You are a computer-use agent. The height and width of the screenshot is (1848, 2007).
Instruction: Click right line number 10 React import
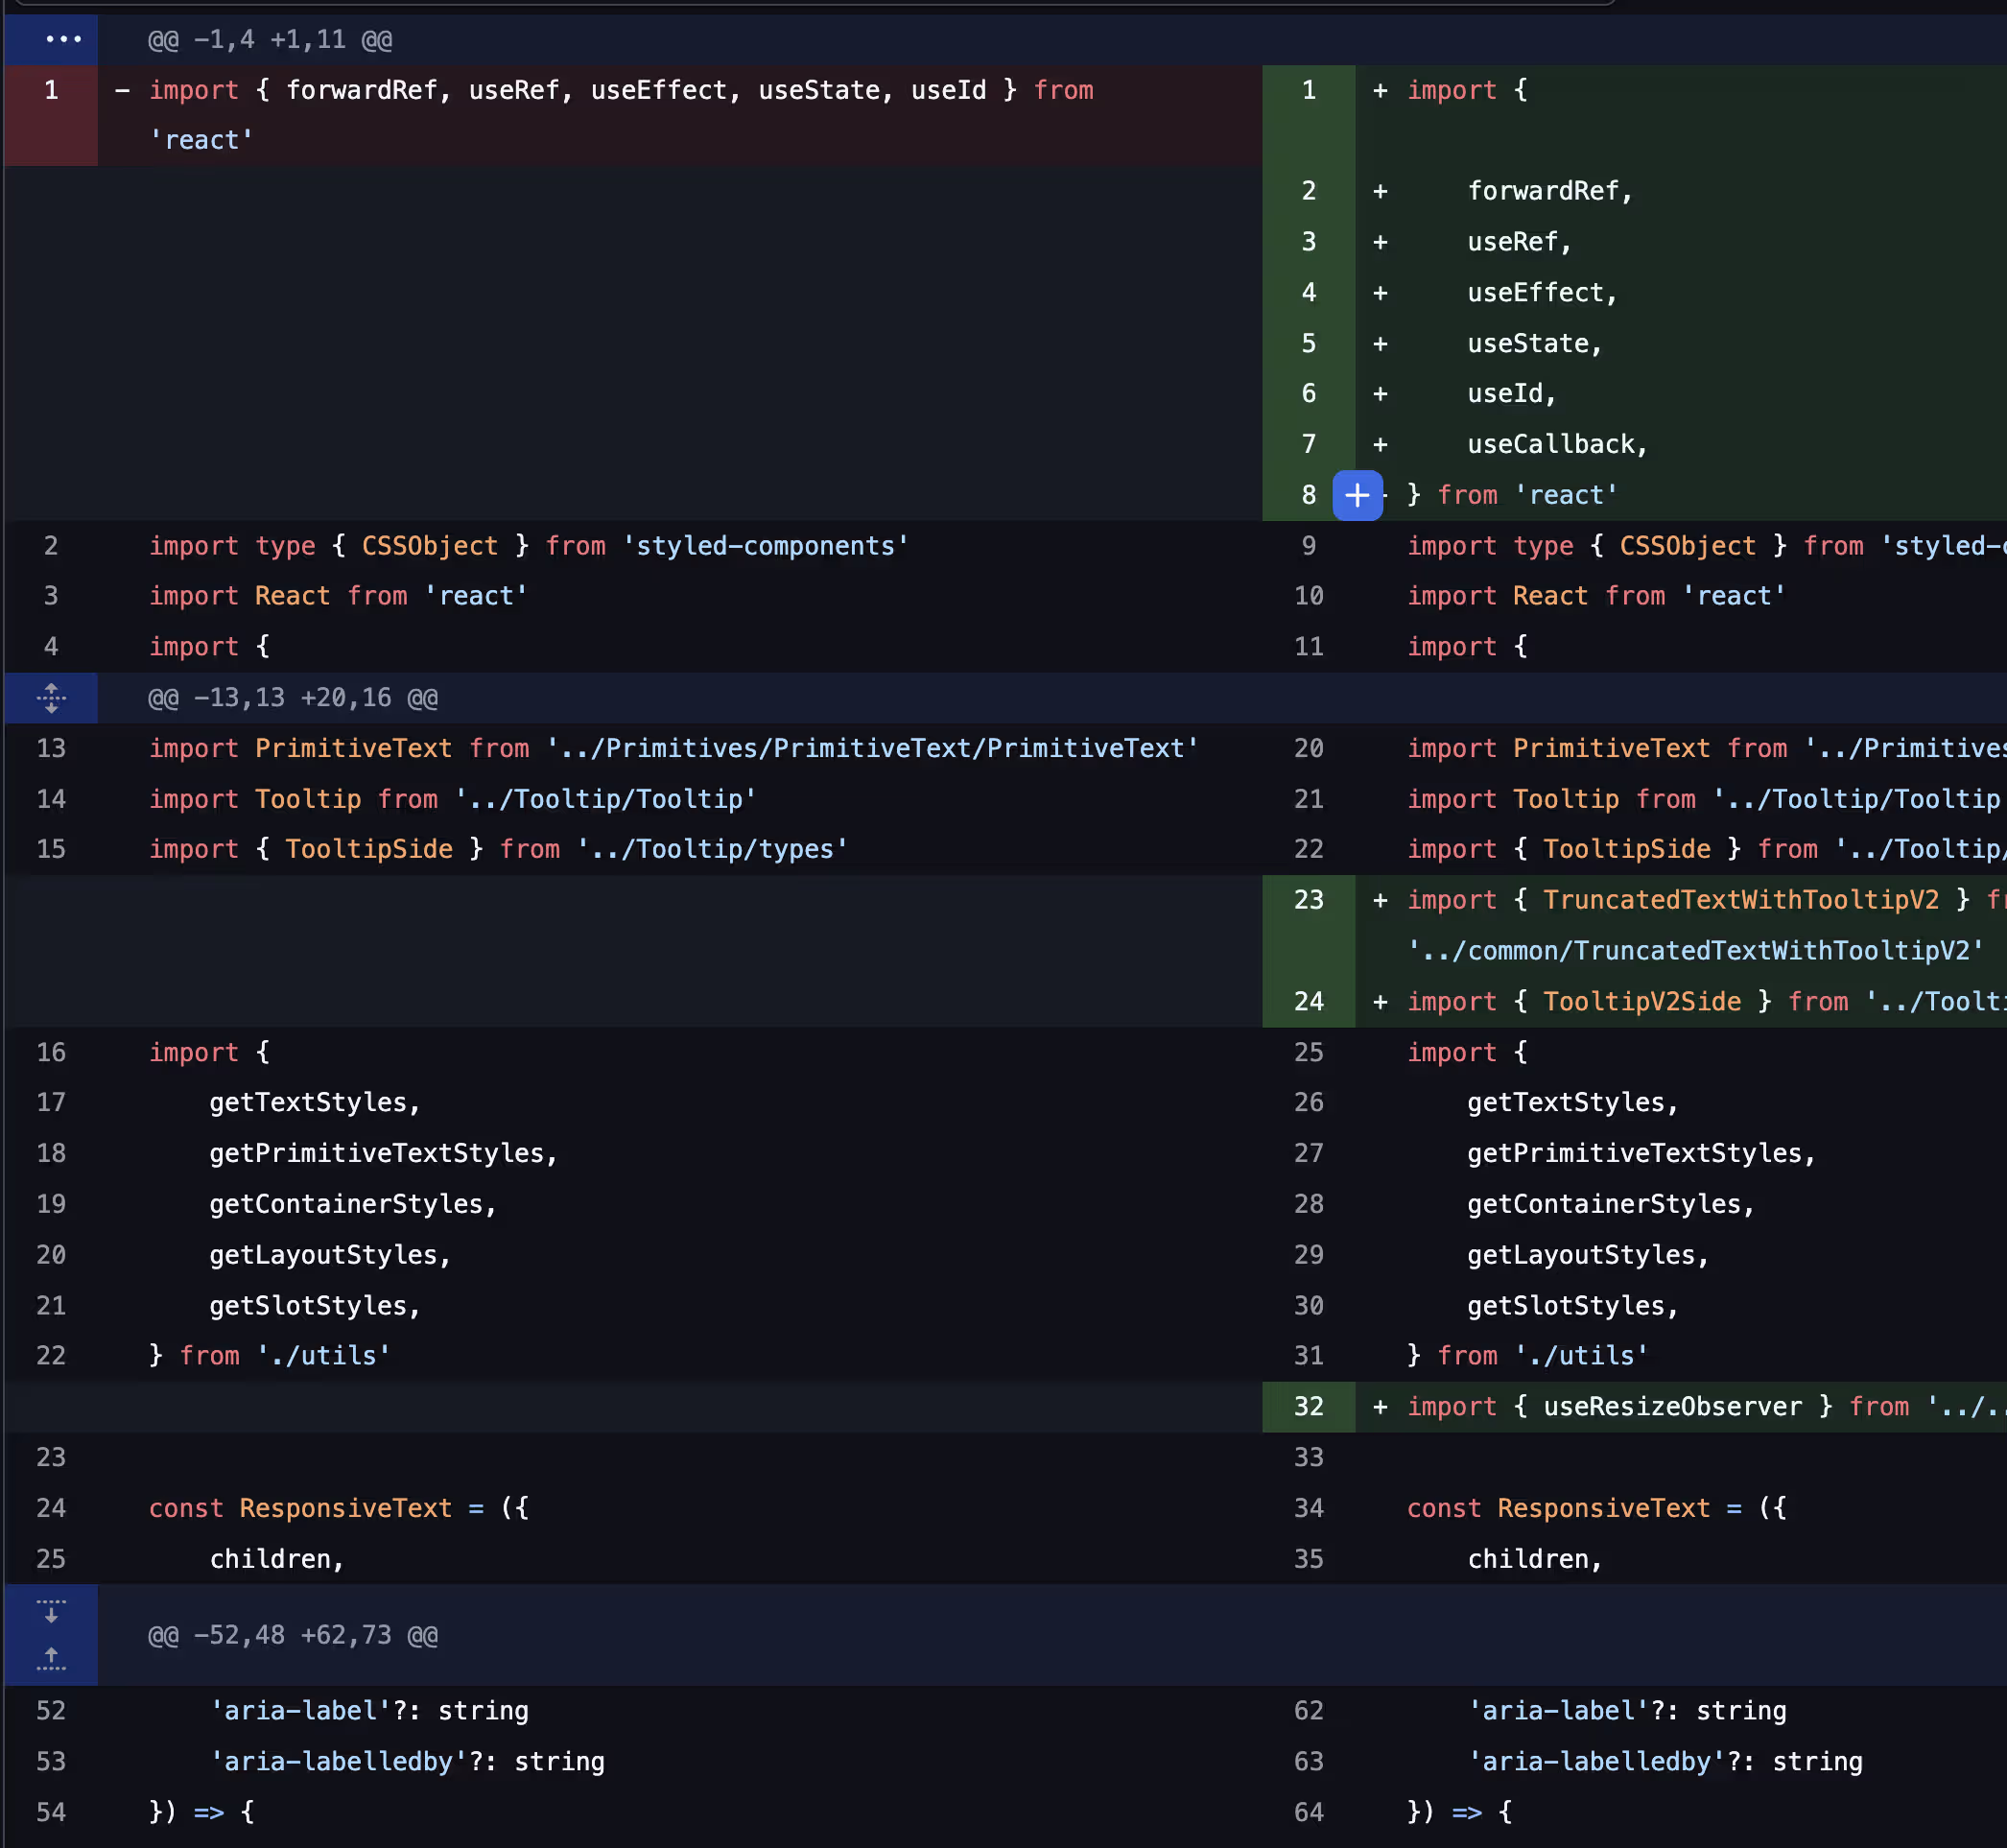click(1308, 596)
